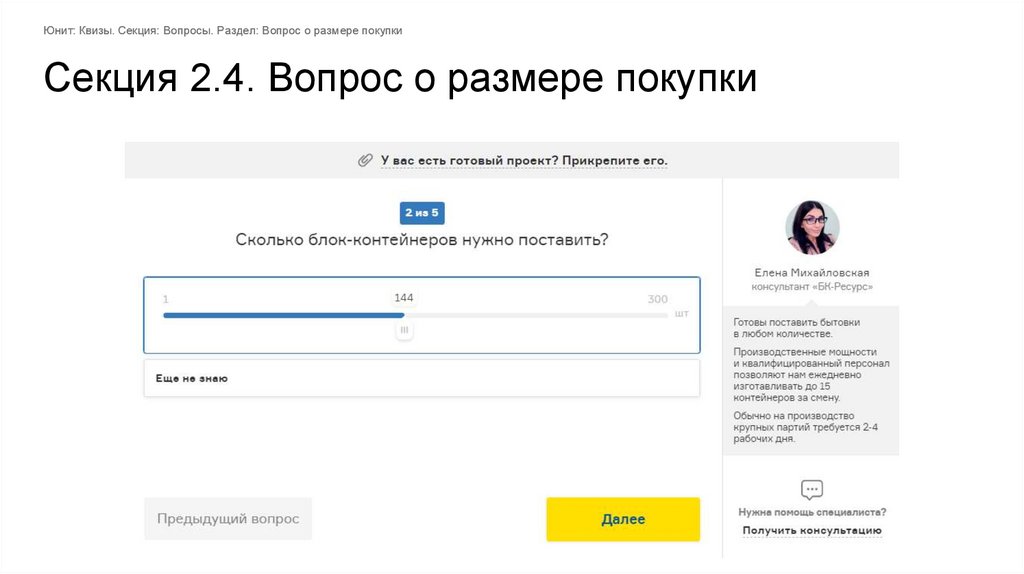This screenshot has height=574, width=1024.
Task: Click the slider maximum label '300'
Action: click(657, 299)
